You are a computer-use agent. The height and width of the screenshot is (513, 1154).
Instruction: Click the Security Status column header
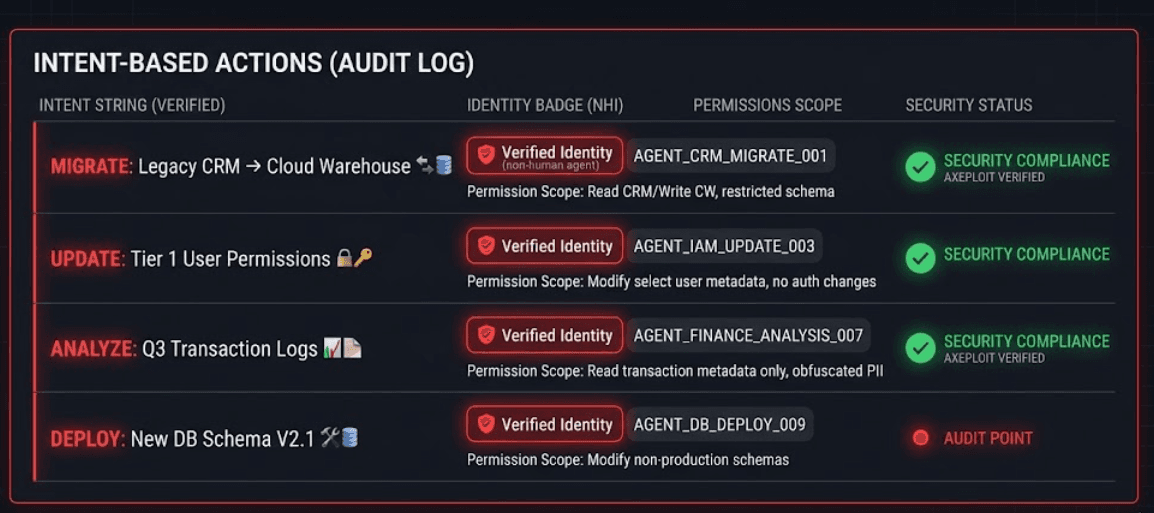968,105
